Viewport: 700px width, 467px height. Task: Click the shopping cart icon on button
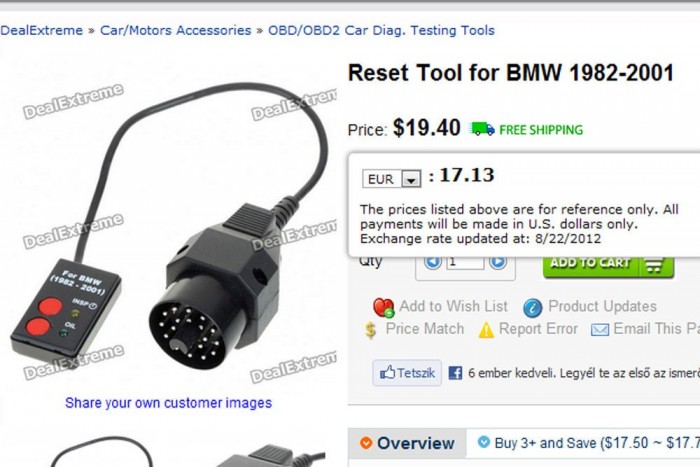654,265
